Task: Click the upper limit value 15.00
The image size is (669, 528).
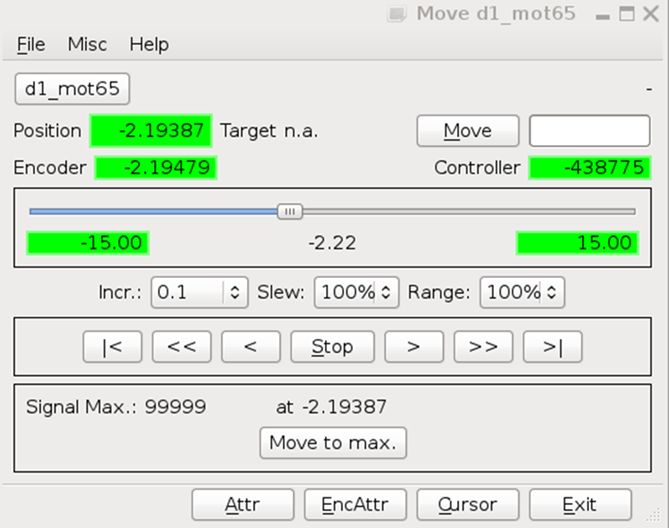Action: click(577, 243)
